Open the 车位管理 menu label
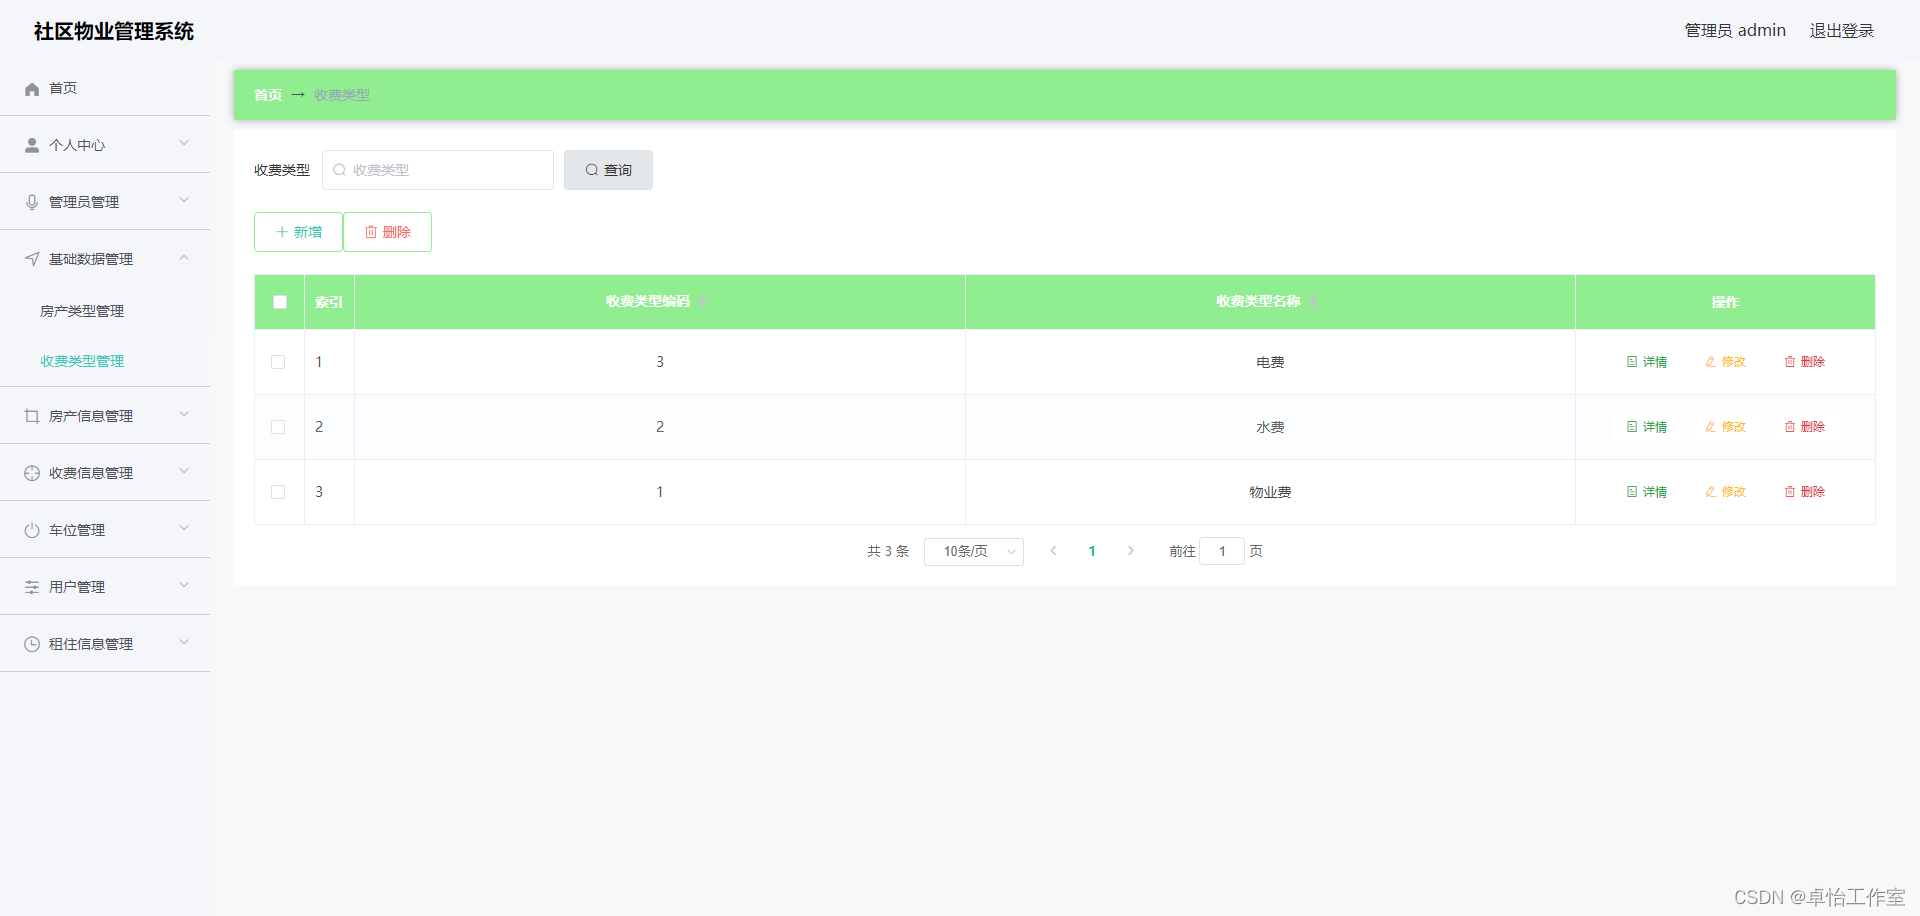This screenshot has width=1920, height=916. pos(77,530)
